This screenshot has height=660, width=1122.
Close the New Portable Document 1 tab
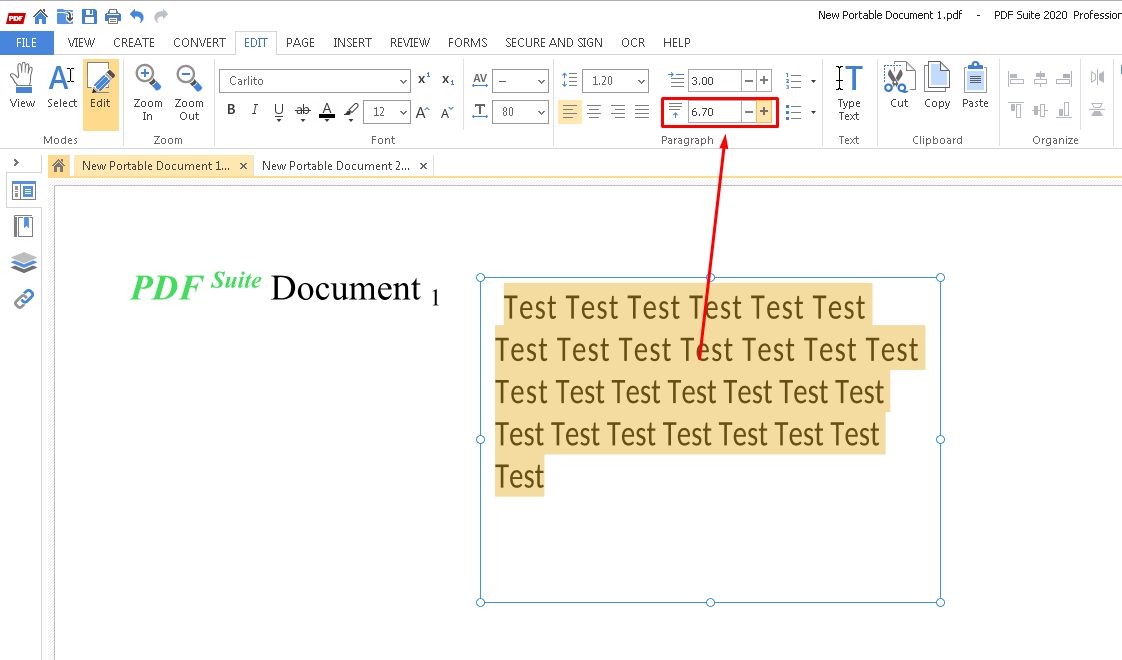tap(243, 166)
